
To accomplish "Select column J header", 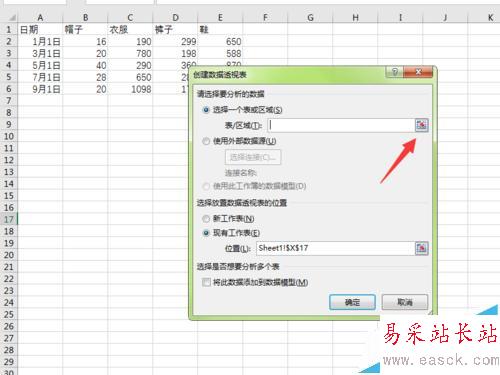I will pyautogui.click(x=445, y=17).
